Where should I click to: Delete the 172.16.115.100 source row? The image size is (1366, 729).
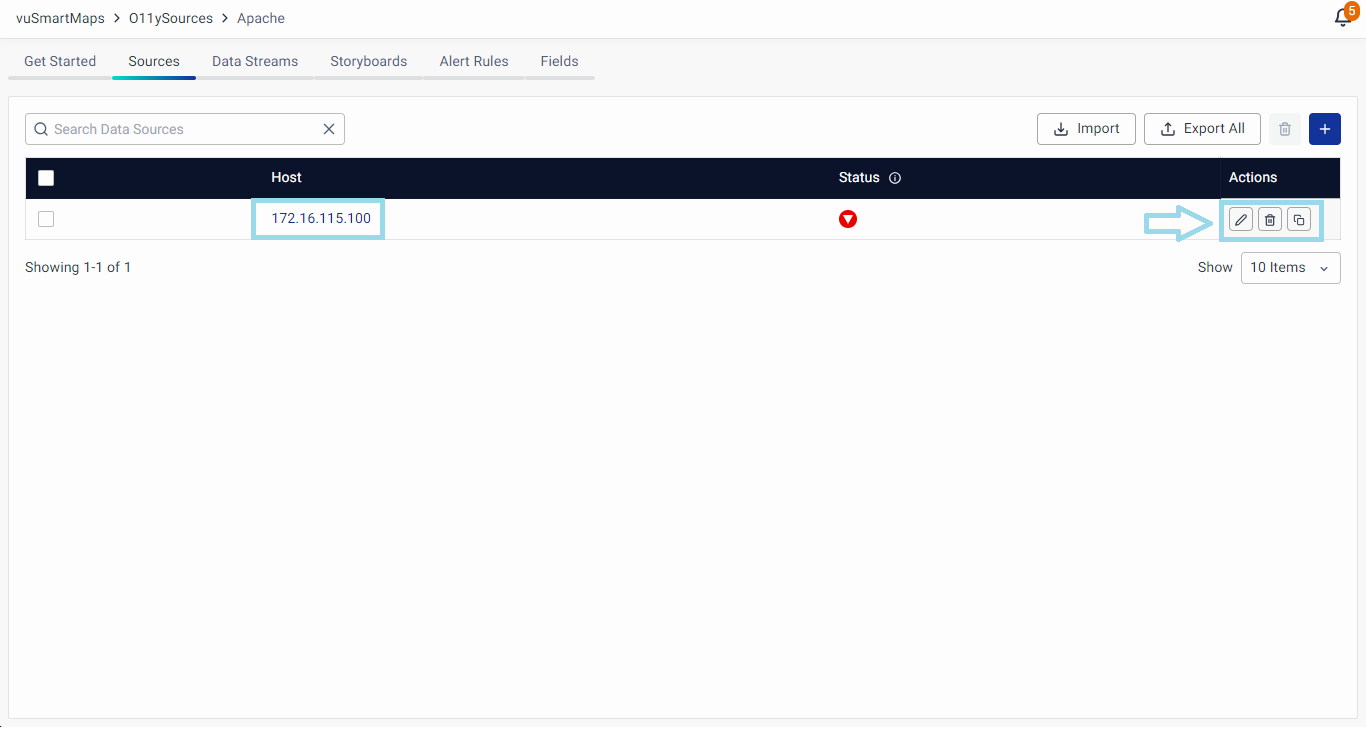pos(1269,220)
